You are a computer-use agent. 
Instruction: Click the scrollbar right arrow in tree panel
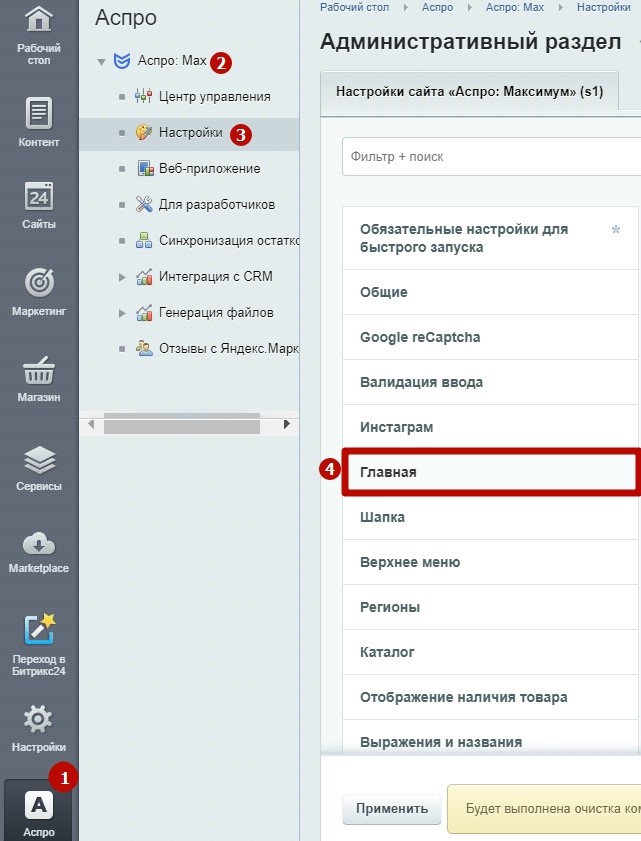pos(287,424)
